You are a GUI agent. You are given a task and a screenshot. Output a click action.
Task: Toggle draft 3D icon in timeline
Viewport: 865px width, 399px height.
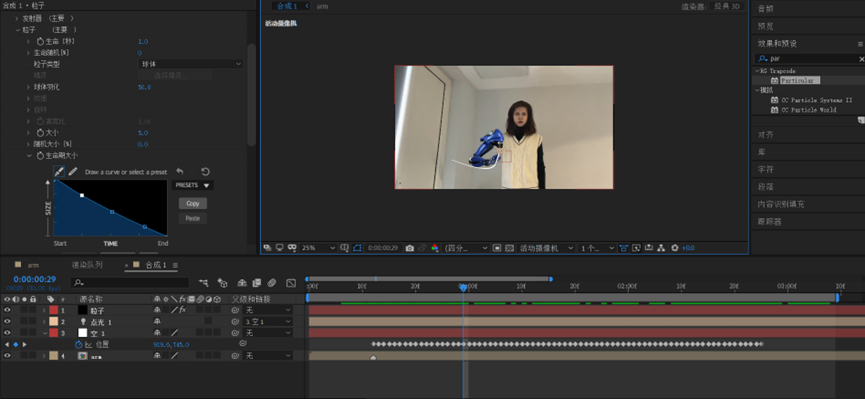pyautogui.click(x=222, y=283)
